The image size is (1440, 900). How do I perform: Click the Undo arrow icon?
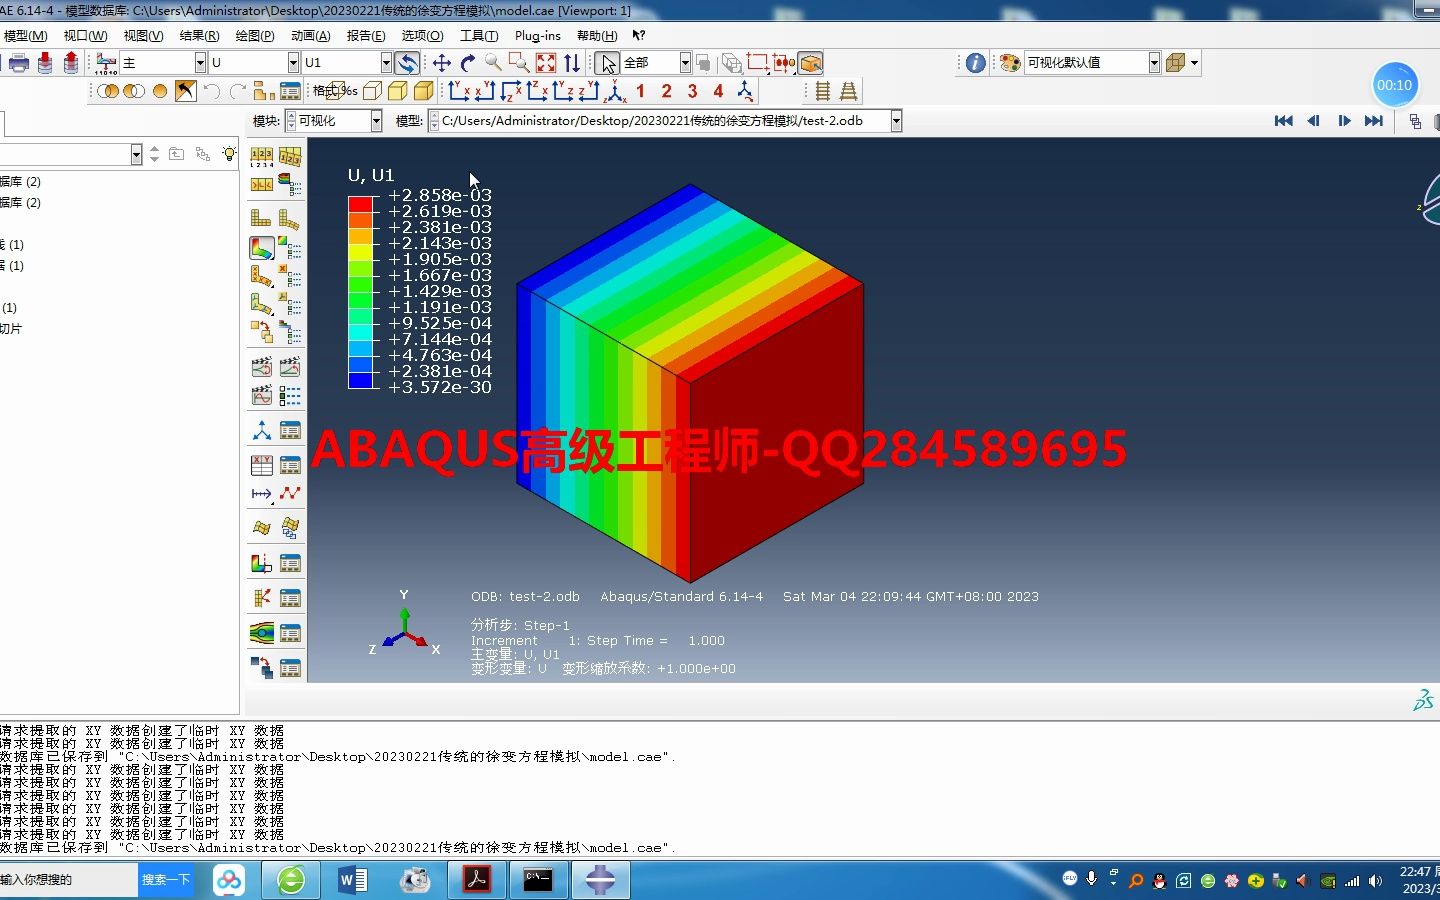tap(211, 91)
